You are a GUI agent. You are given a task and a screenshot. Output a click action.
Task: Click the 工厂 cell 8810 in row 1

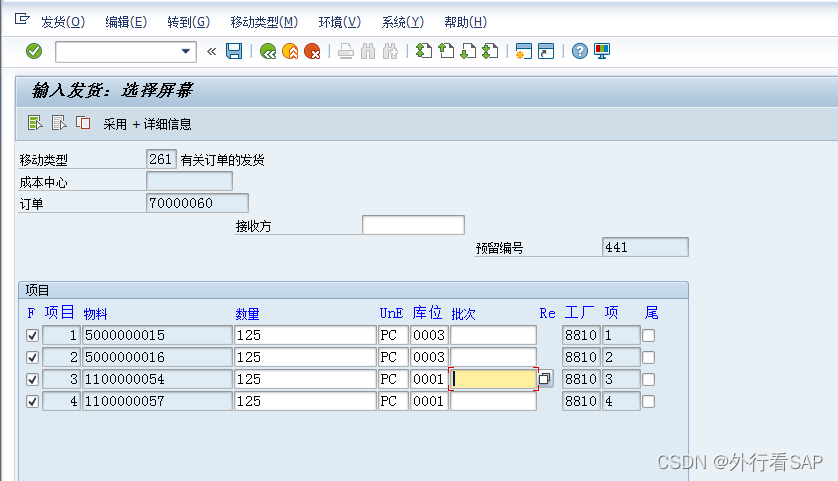[581, 335]
